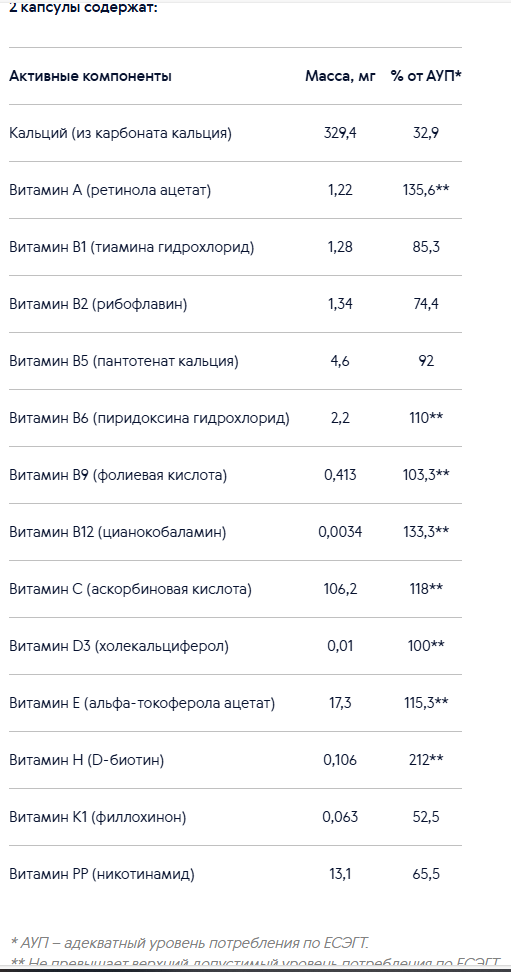Click Витамин B6 (пиридоксина гидрохлорид) text
This screenshot has height=972, width=511.
tap(149, 418)
